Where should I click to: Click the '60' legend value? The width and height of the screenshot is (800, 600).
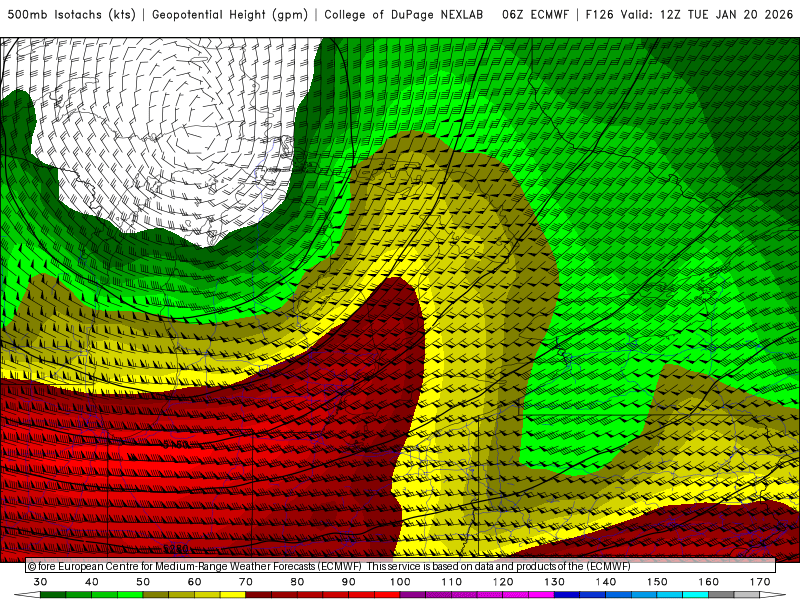tap(194, 582)
